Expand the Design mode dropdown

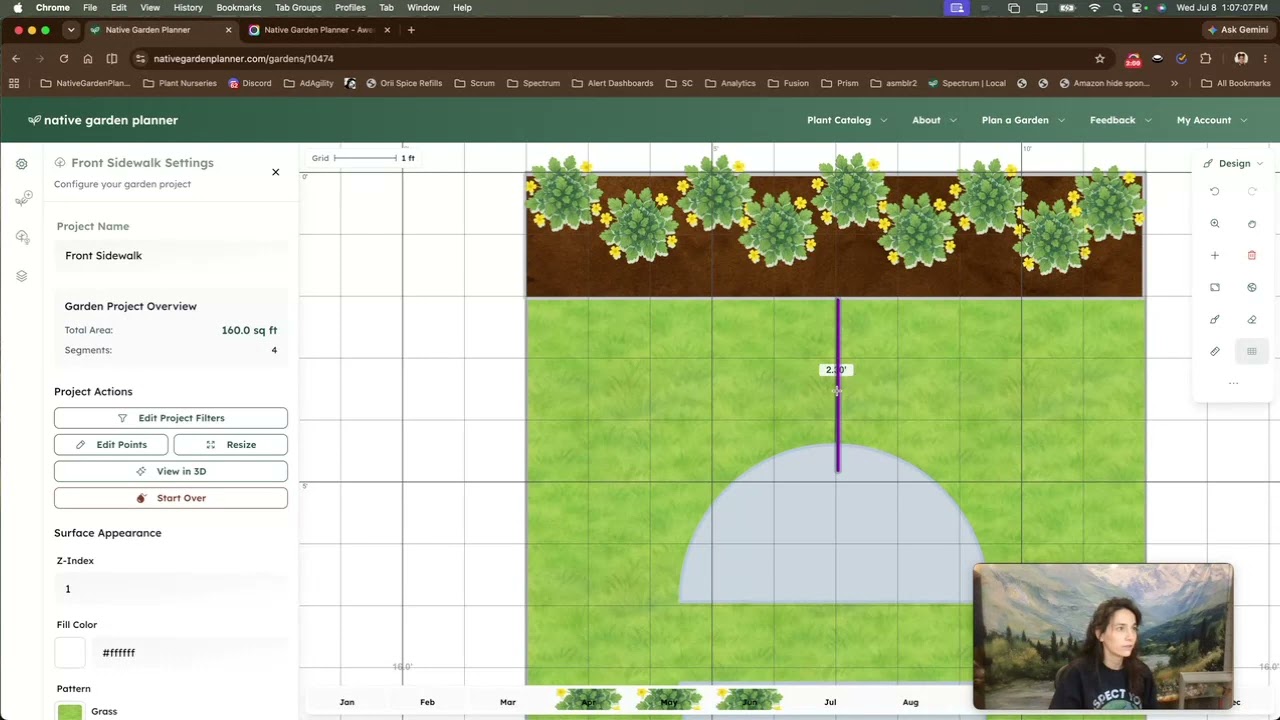click(x=1234, y=163)
